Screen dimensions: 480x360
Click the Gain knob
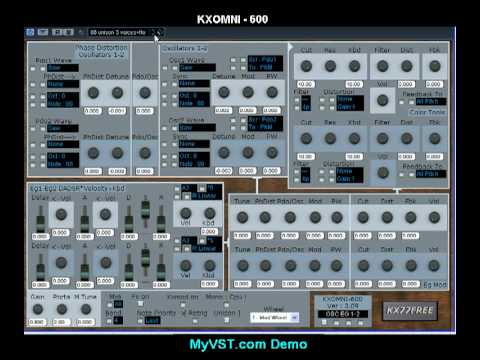[x=38, y=309]
